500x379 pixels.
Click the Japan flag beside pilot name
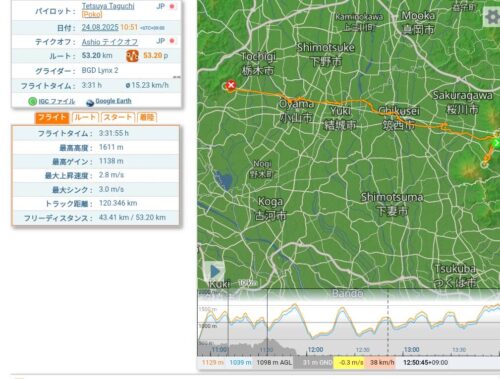[x=172, y=6]
